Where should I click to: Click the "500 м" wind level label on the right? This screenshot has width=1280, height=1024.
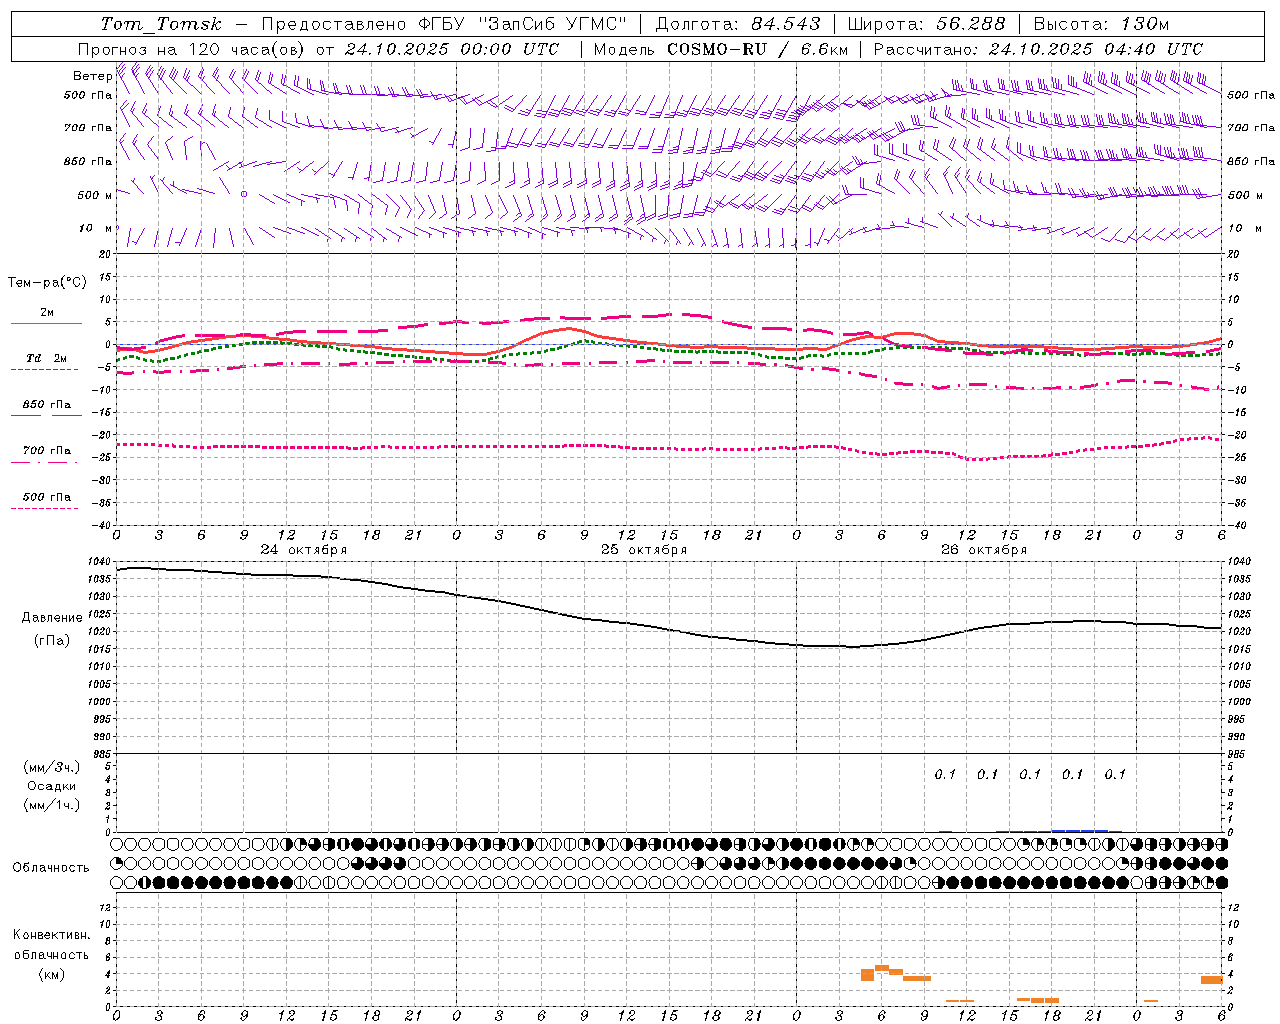click(1244, 195)
